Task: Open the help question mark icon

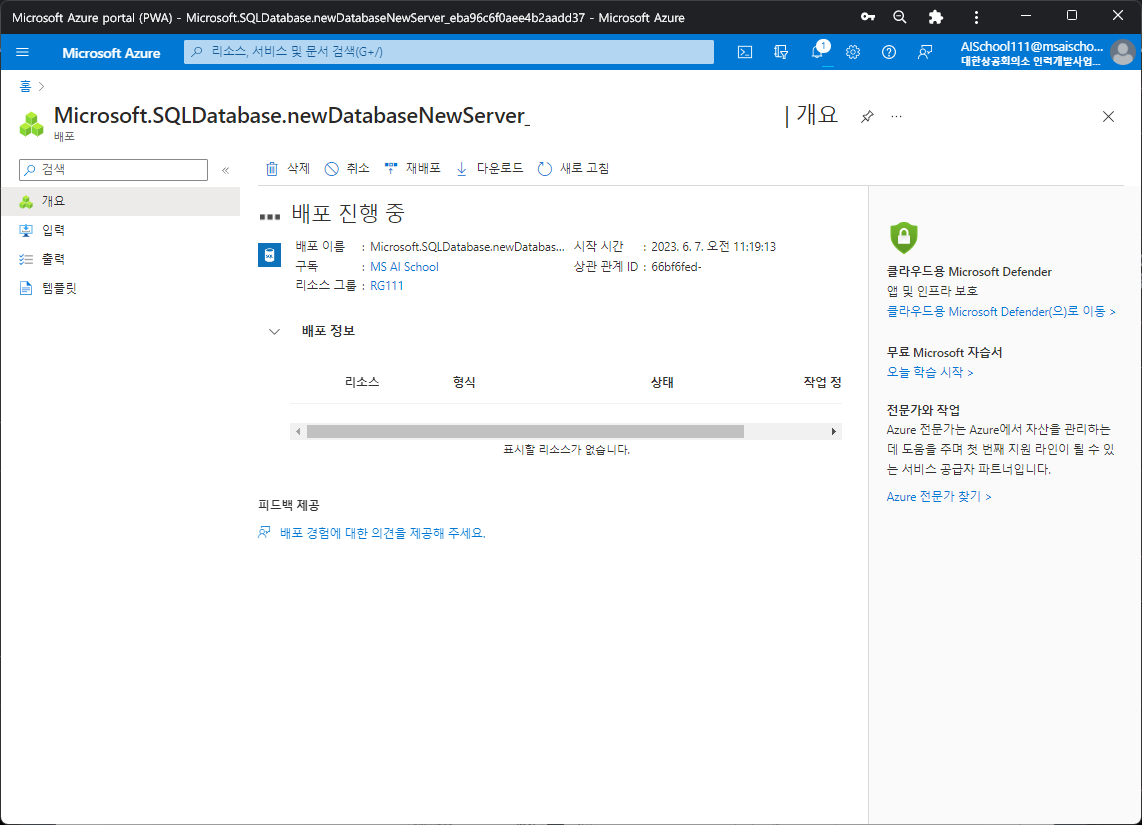Action: click(889, 52)
